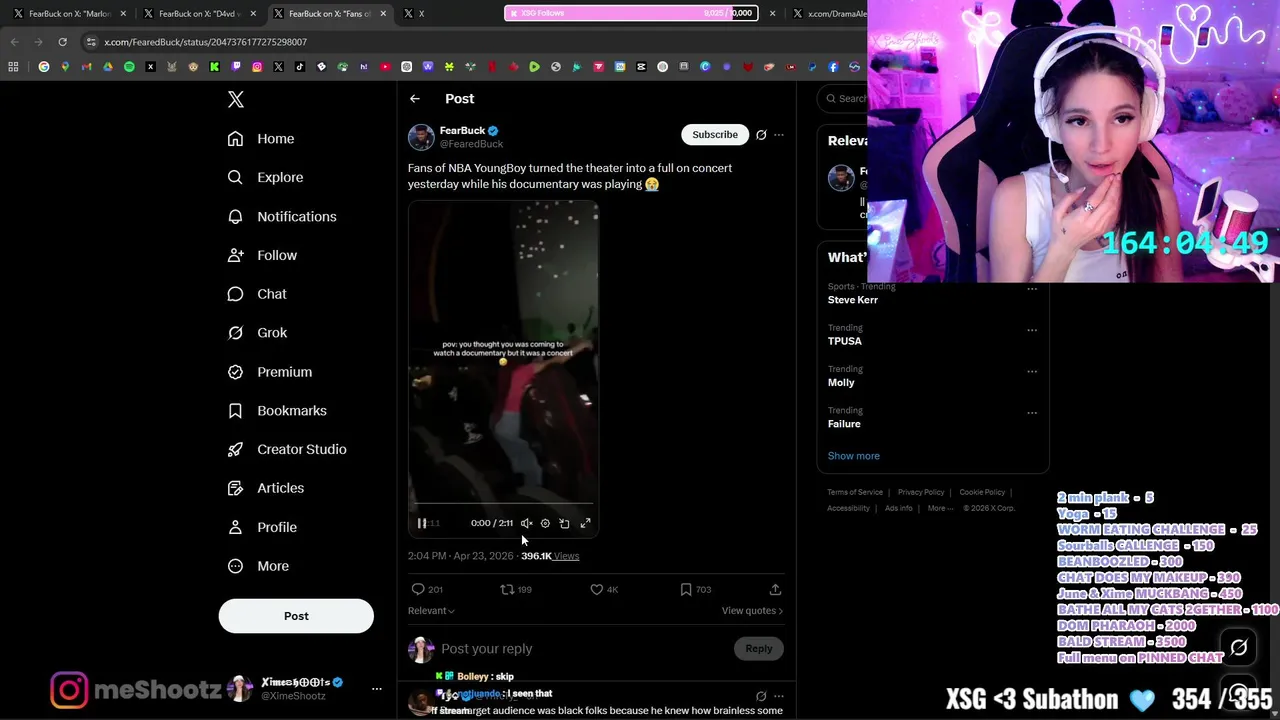Close the 'Fans of' FearBuck tab

[383, 14]
